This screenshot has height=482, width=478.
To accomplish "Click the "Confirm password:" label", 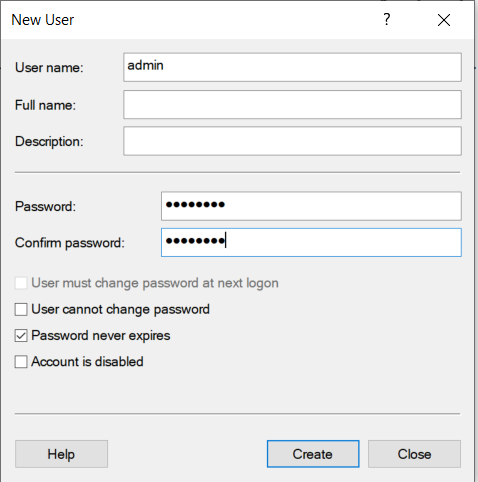I will point(70,243).
